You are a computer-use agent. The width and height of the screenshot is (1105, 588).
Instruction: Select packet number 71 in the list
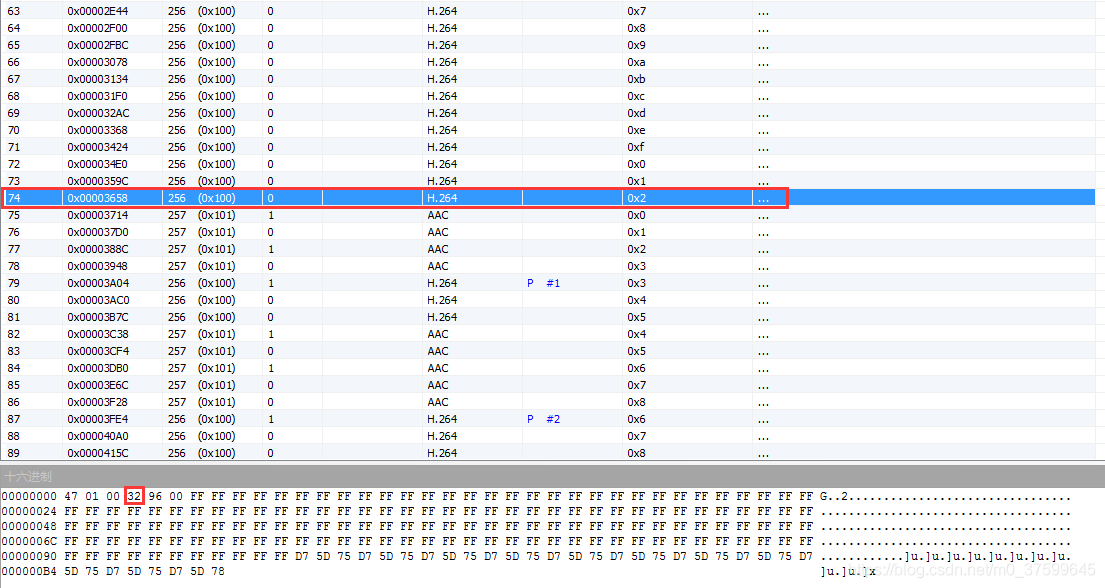tap(548, 147)
